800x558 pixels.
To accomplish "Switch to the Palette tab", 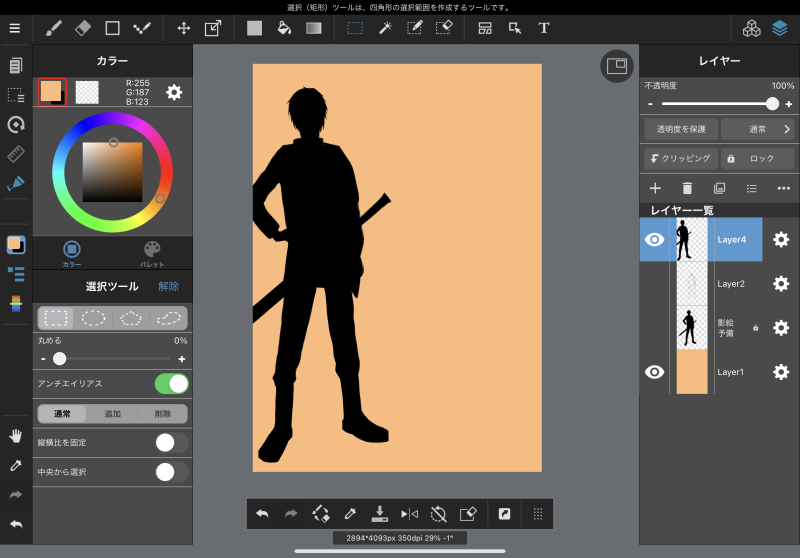I will point(152,254).
